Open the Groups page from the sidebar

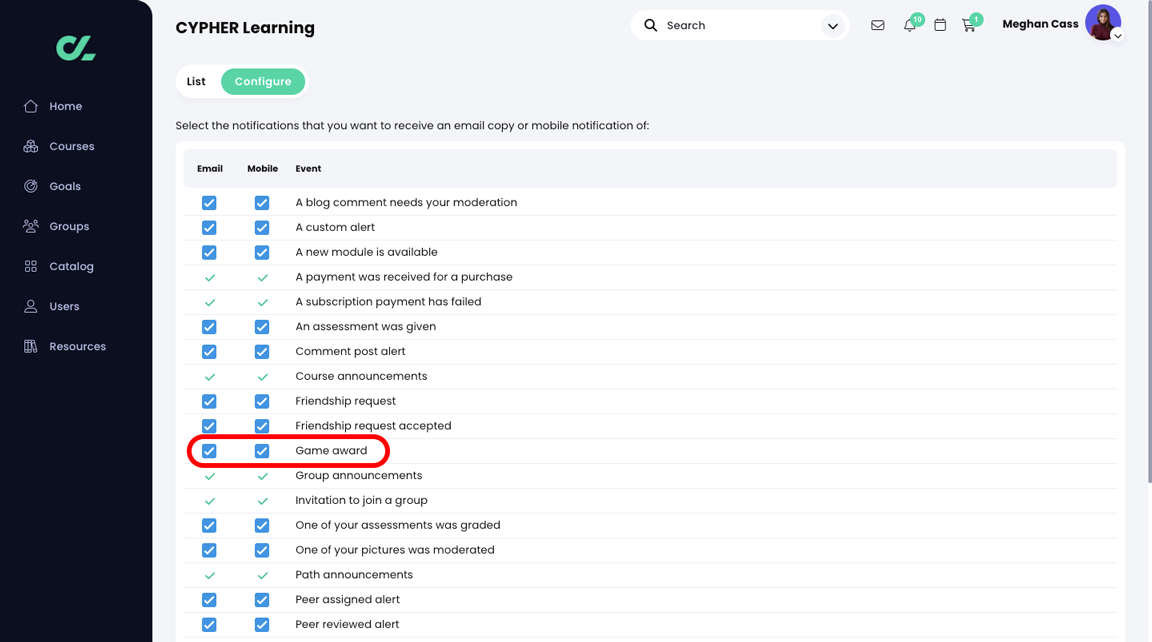tap(69, 226)
